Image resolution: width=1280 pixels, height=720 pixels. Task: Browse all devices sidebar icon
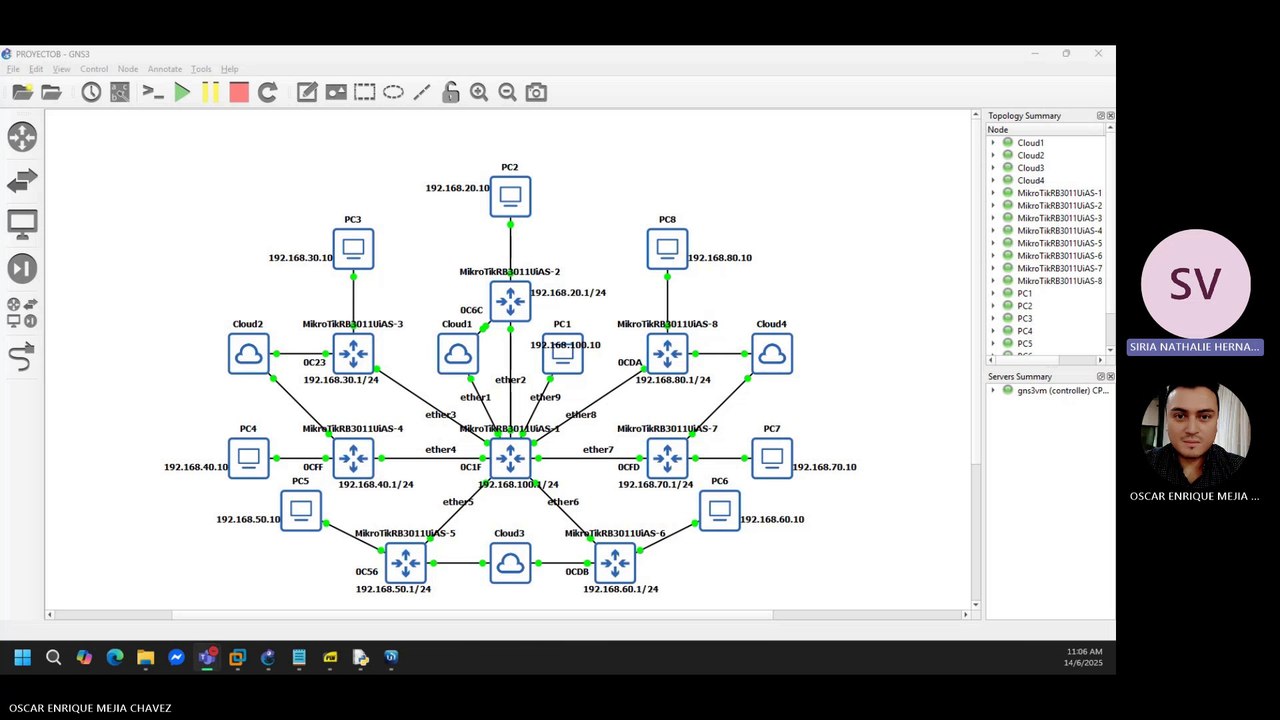22,312
